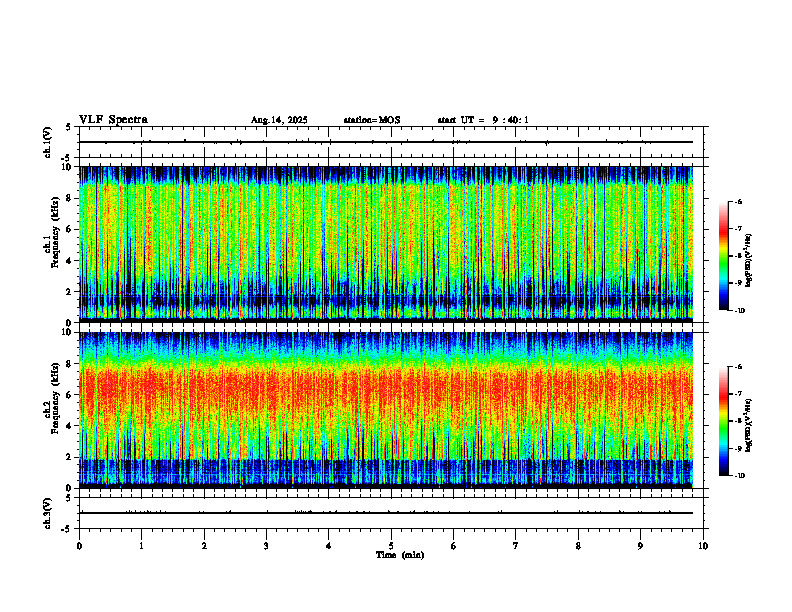Click the ch.2 frequency axis "4" tick label
Image resolution: width=792 pixels, height=612 pixels.
[x=70, y=426]
